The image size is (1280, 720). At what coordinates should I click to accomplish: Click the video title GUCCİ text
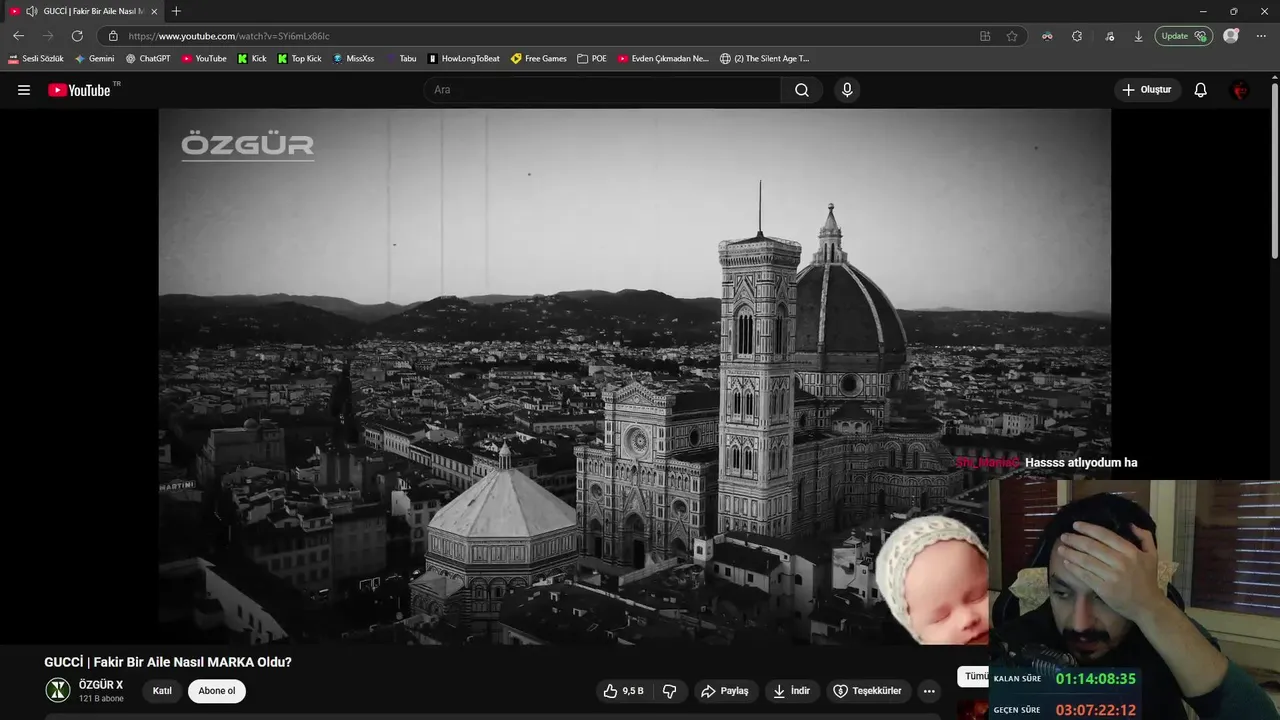click(x=168, y=662)
